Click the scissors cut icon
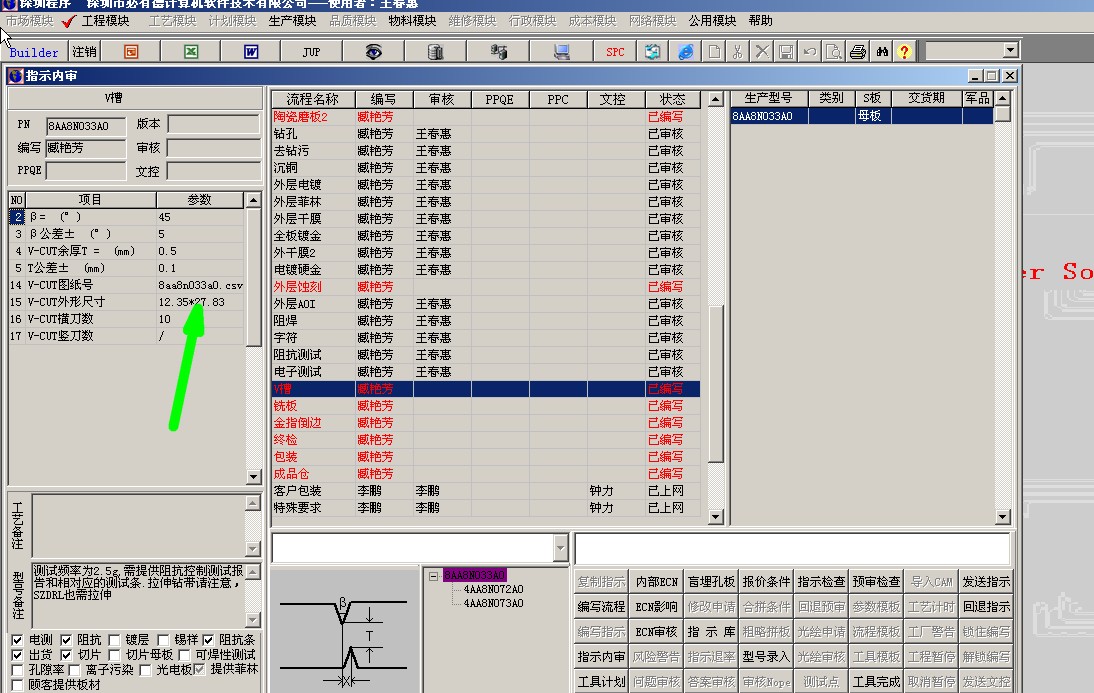1094x693 pixels. [737, 52]
